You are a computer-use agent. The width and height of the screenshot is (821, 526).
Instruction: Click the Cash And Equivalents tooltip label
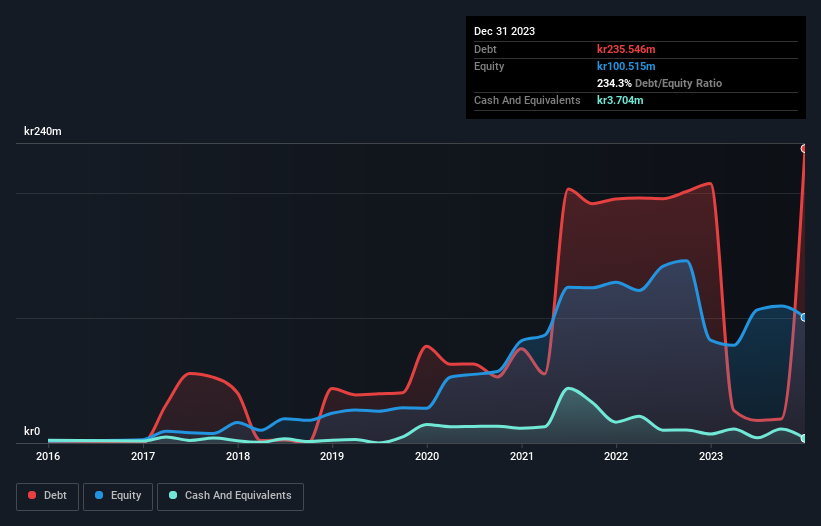pyautogui.click(x=527, y=100)
